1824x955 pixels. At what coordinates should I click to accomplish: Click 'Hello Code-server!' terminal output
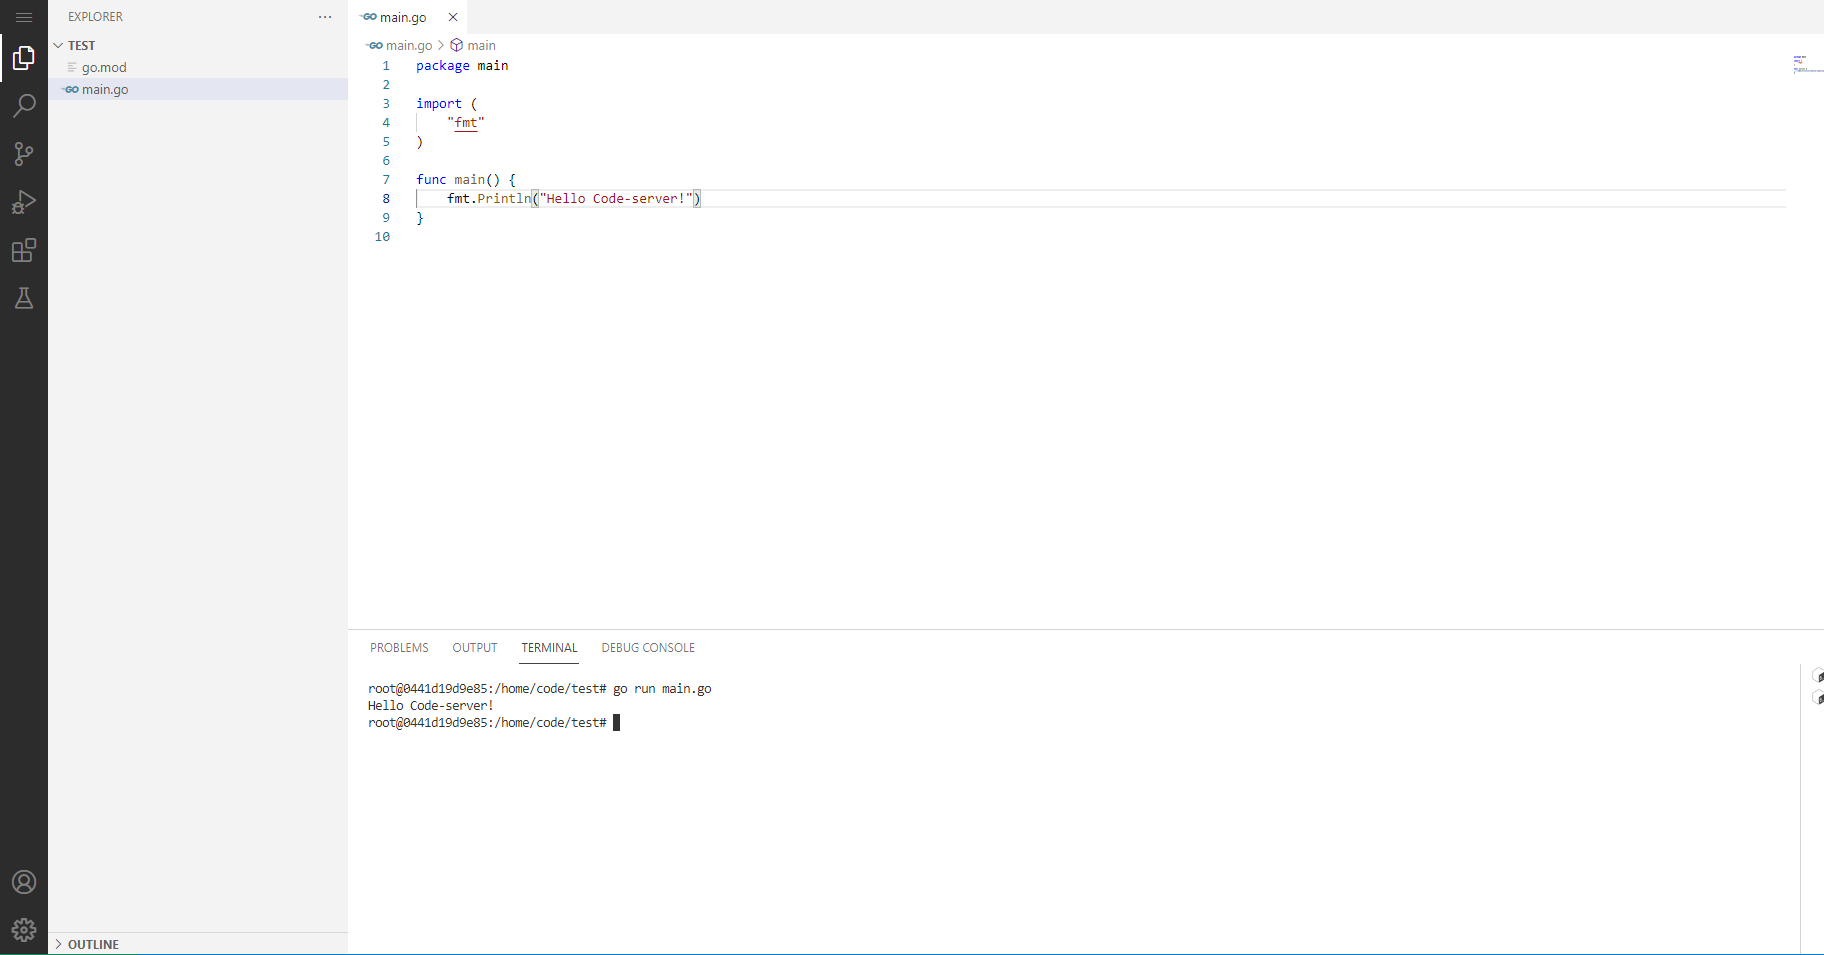tap(431, 706)
